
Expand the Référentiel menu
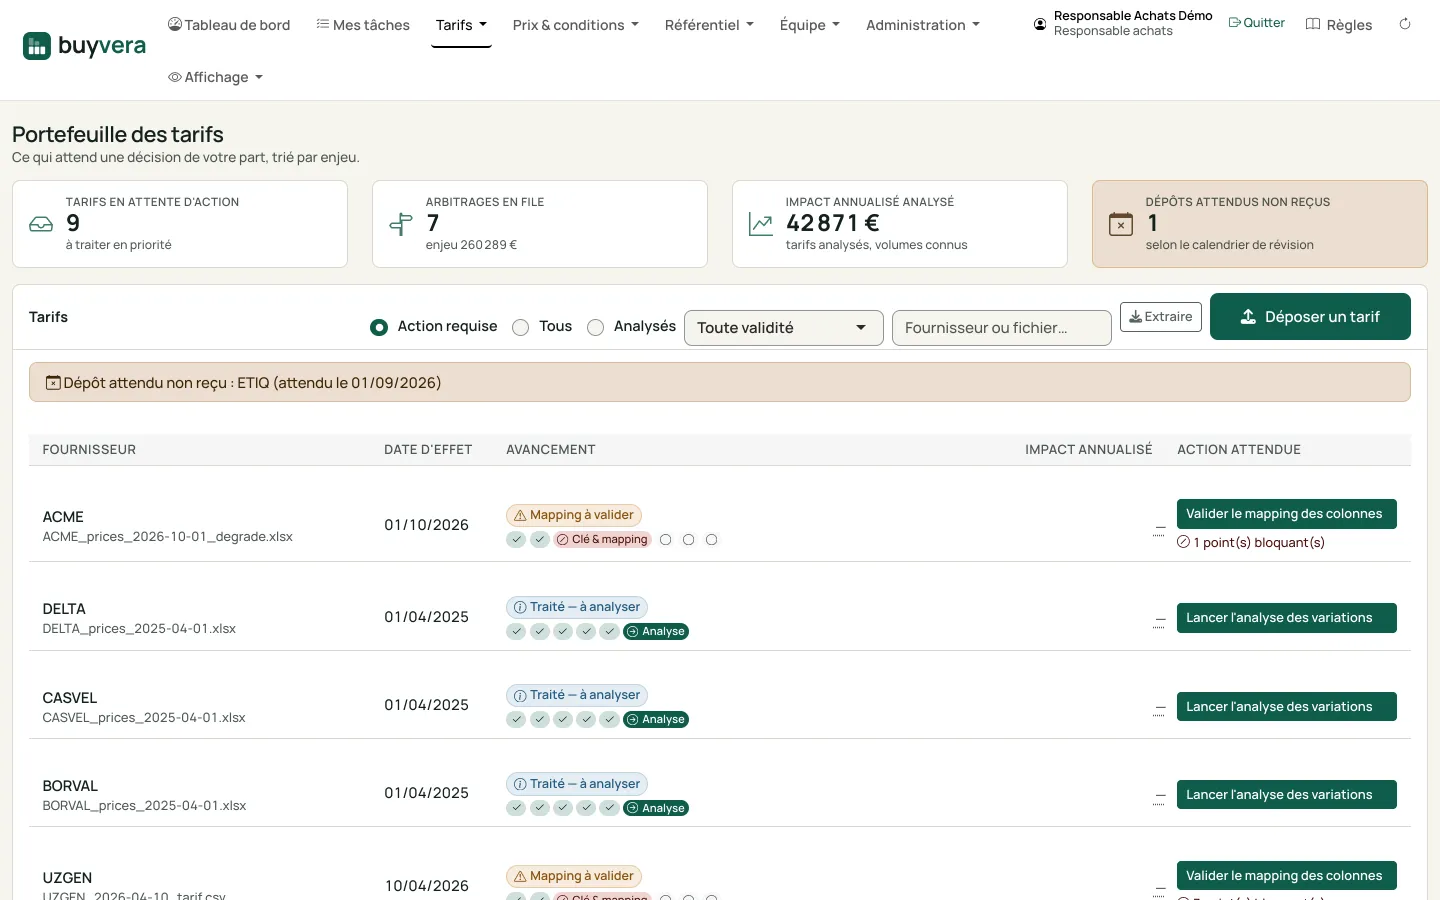click(x=709, y=25)
